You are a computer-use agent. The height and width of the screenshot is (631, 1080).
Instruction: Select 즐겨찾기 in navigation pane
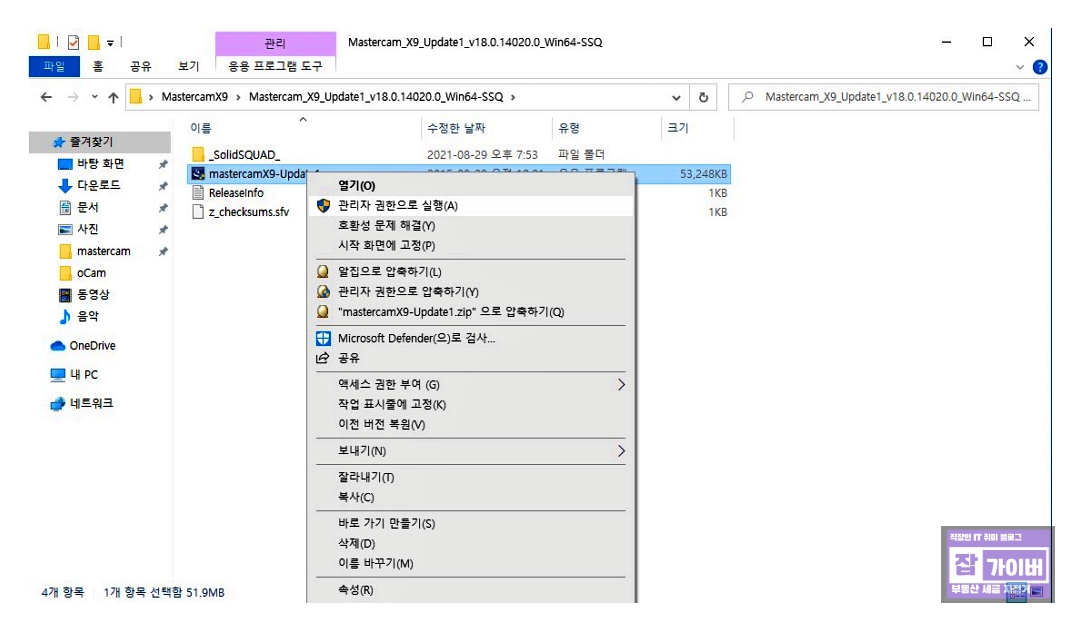pyautogui.click(x=100, y=142)
